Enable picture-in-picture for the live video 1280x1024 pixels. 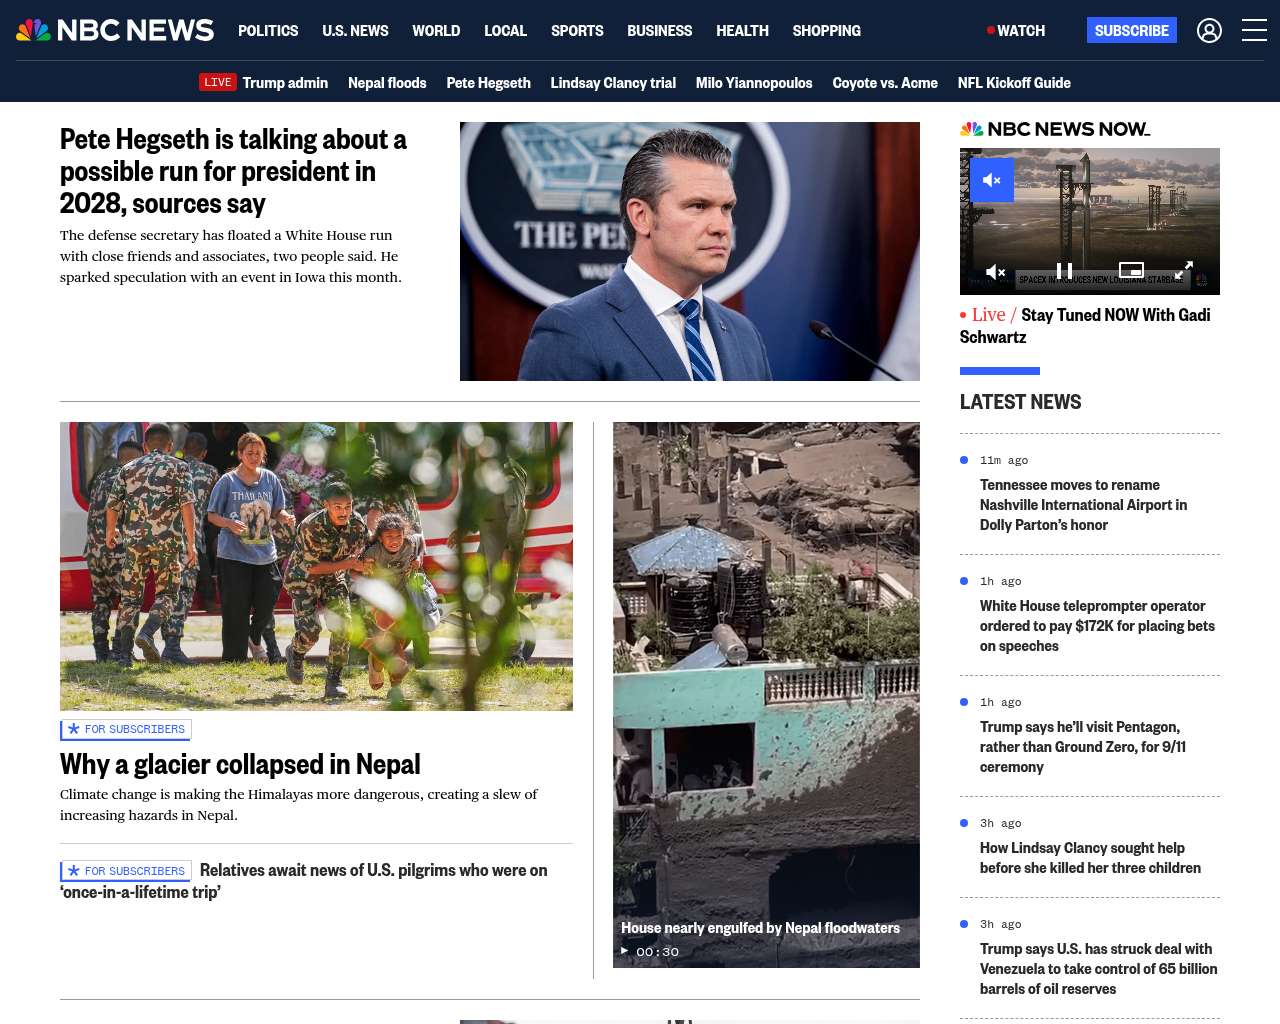coord(1131,270)
